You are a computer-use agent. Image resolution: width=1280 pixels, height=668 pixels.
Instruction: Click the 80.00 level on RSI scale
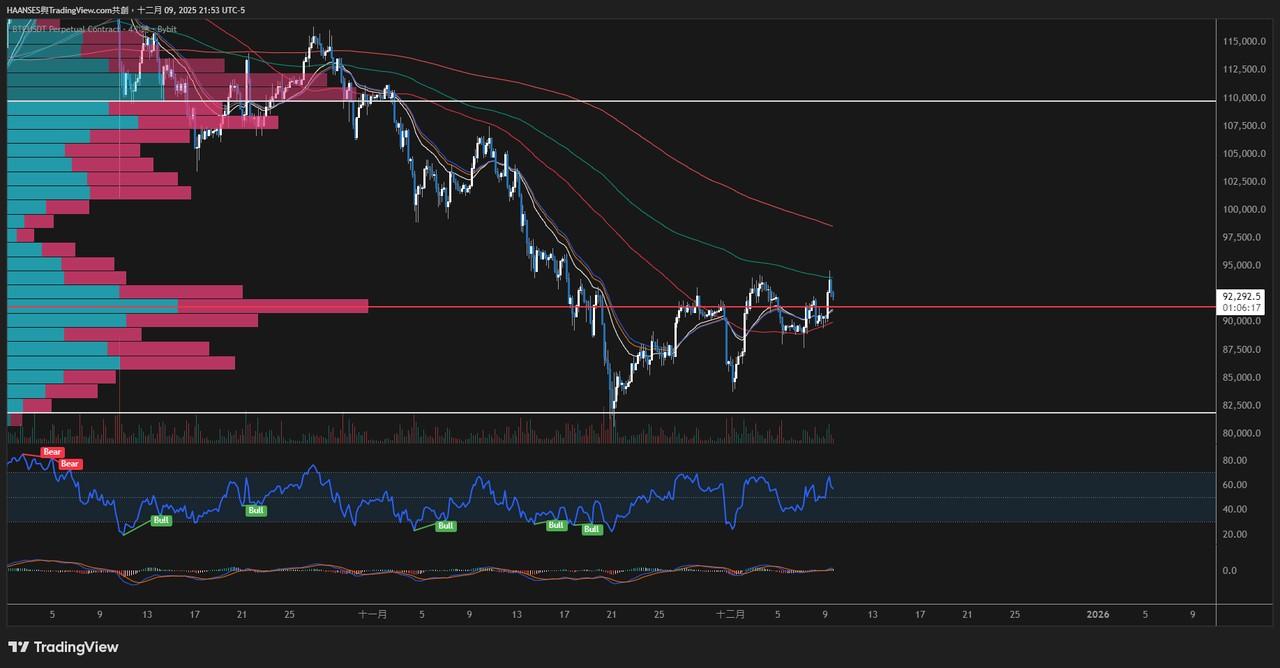click(x=1235, y=461)
